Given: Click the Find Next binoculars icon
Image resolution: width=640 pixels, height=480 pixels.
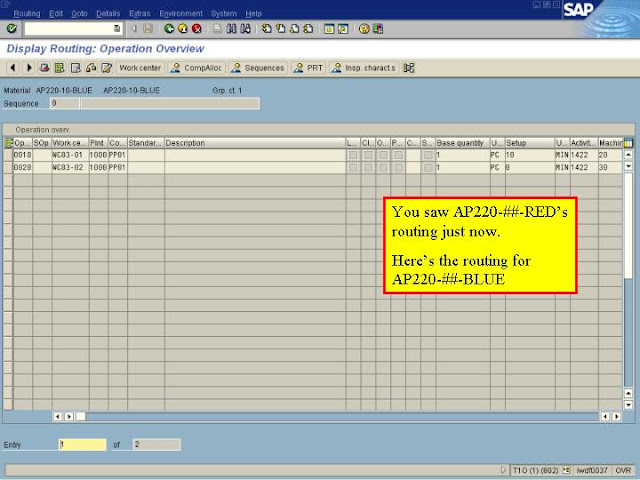Looking at the screenshot, I should [245, 29].
